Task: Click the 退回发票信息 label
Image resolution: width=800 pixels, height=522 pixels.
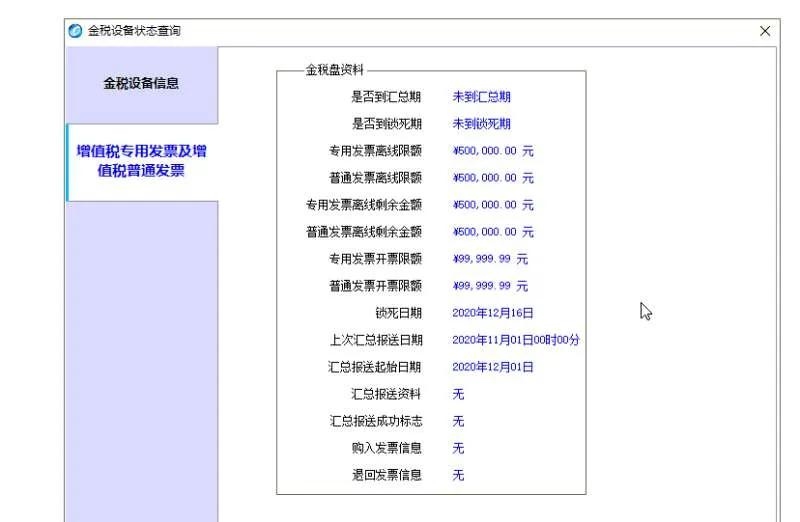Action: tap(386, 476)
